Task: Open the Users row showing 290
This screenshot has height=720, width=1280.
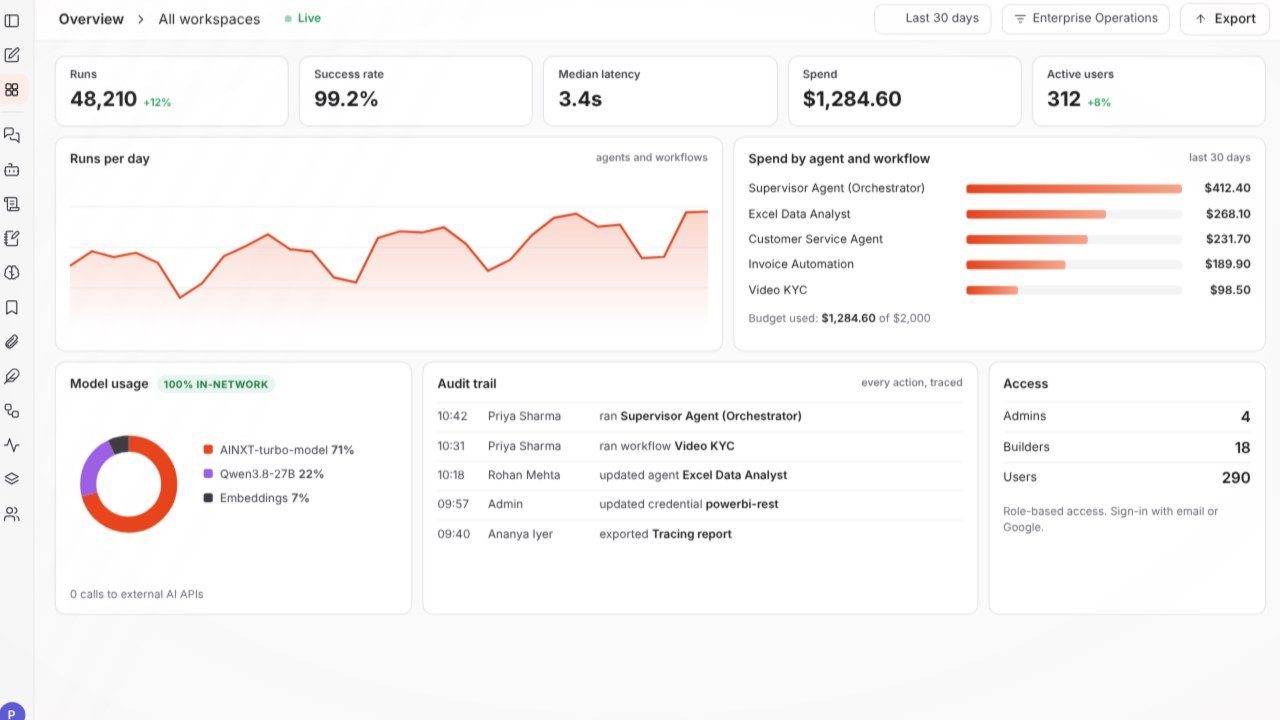Action: point(1127,477)
